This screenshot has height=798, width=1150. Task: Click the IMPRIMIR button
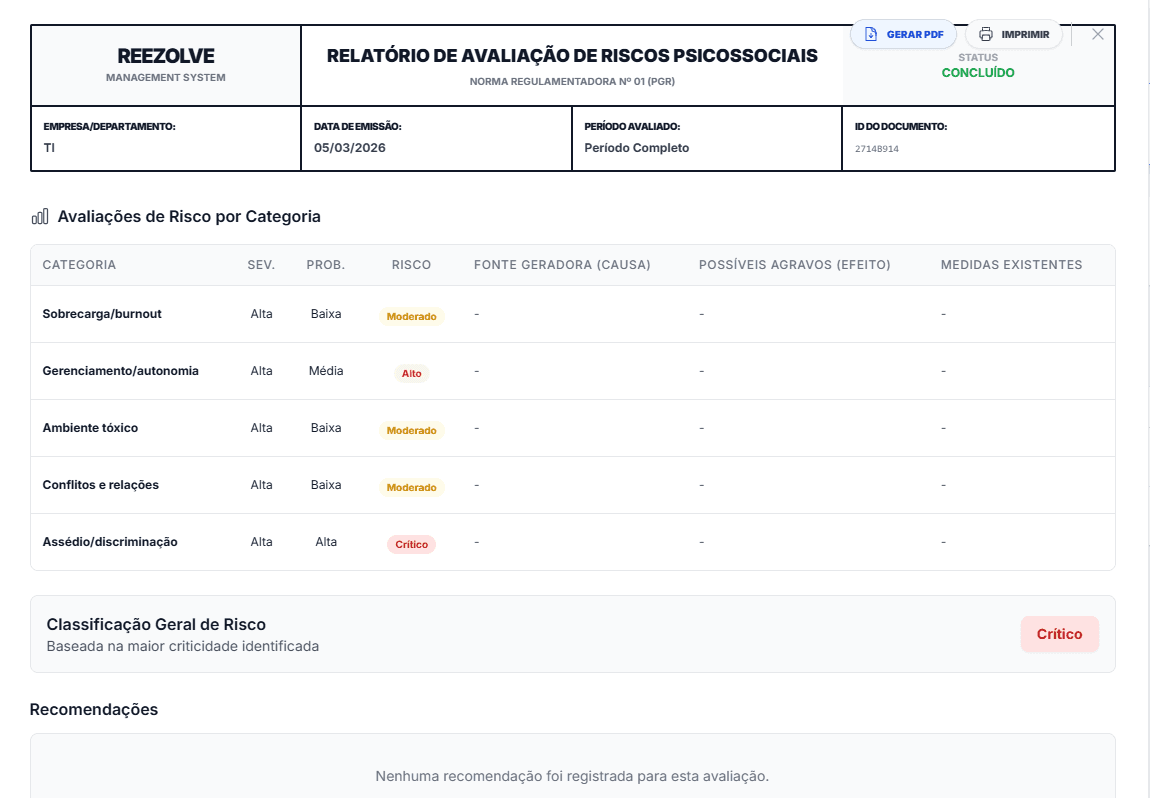(x=1014, y=33)
